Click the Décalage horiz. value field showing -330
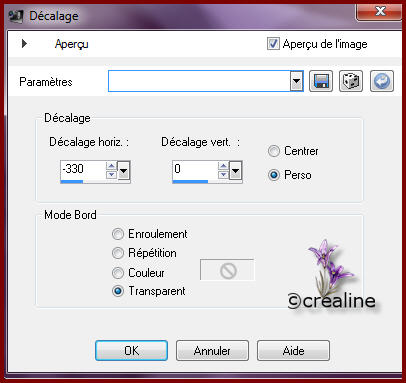406x383 pixels. tap(83, 169)
